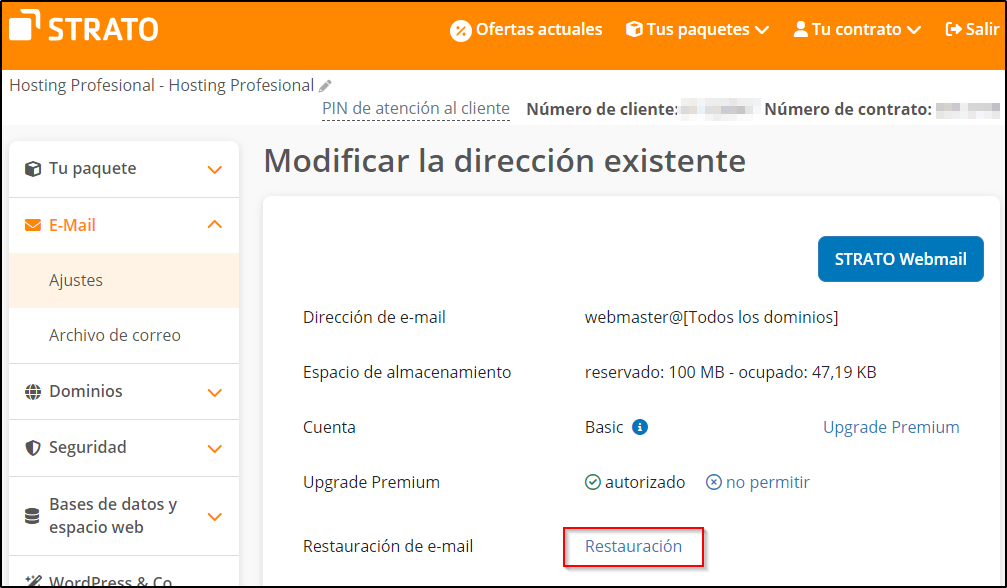Click the envelope icon beside E-Mail
The height and width of the screenshot is (588, 1007).
tap(32, 225)
